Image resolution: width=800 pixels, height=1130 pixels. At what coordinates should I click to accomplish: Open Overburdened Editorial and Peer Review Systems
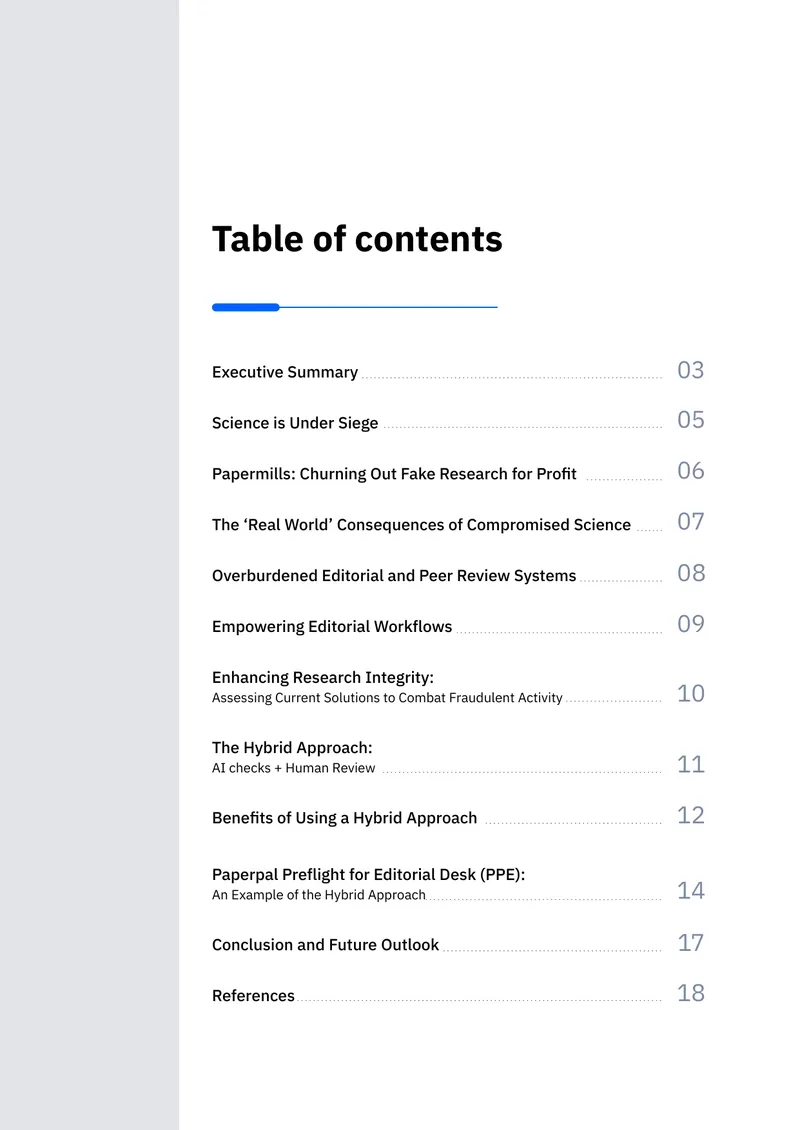coord(394,575)
